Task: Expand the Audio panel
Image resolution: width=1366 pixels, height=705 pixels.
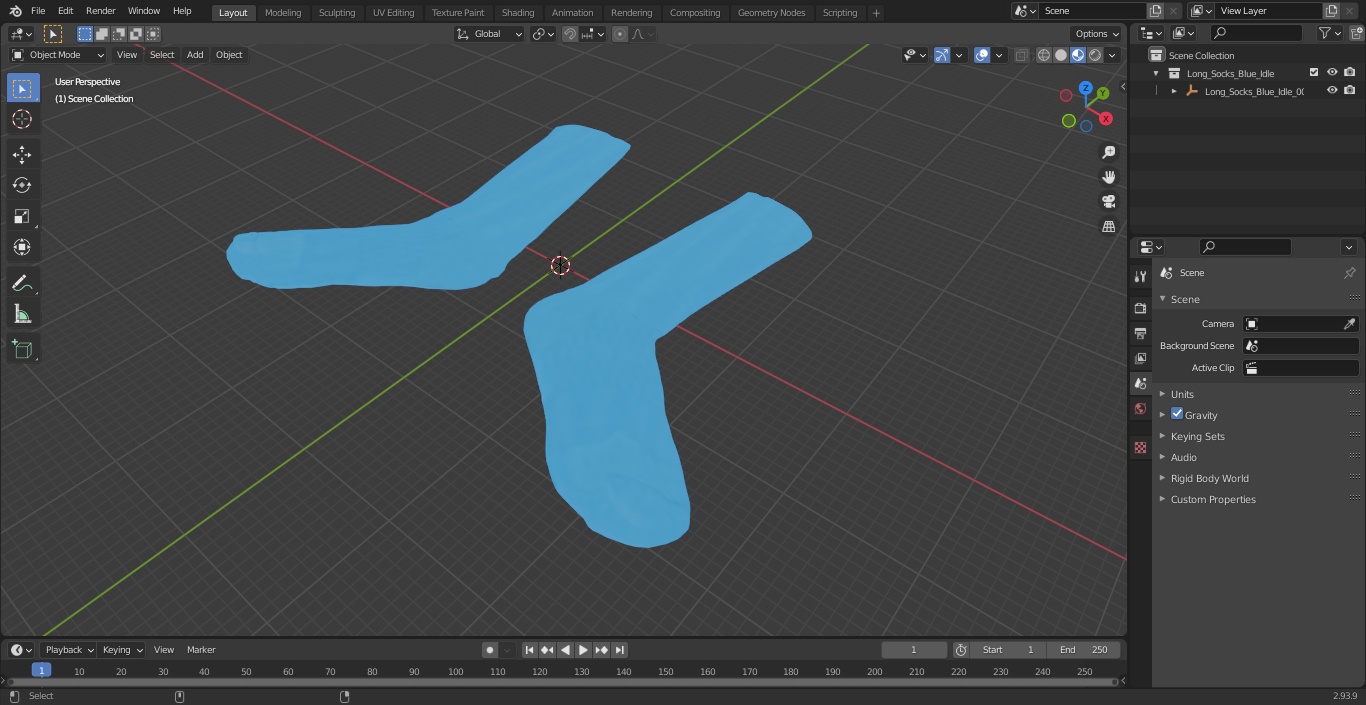Action: click(x=1183, y=457)
